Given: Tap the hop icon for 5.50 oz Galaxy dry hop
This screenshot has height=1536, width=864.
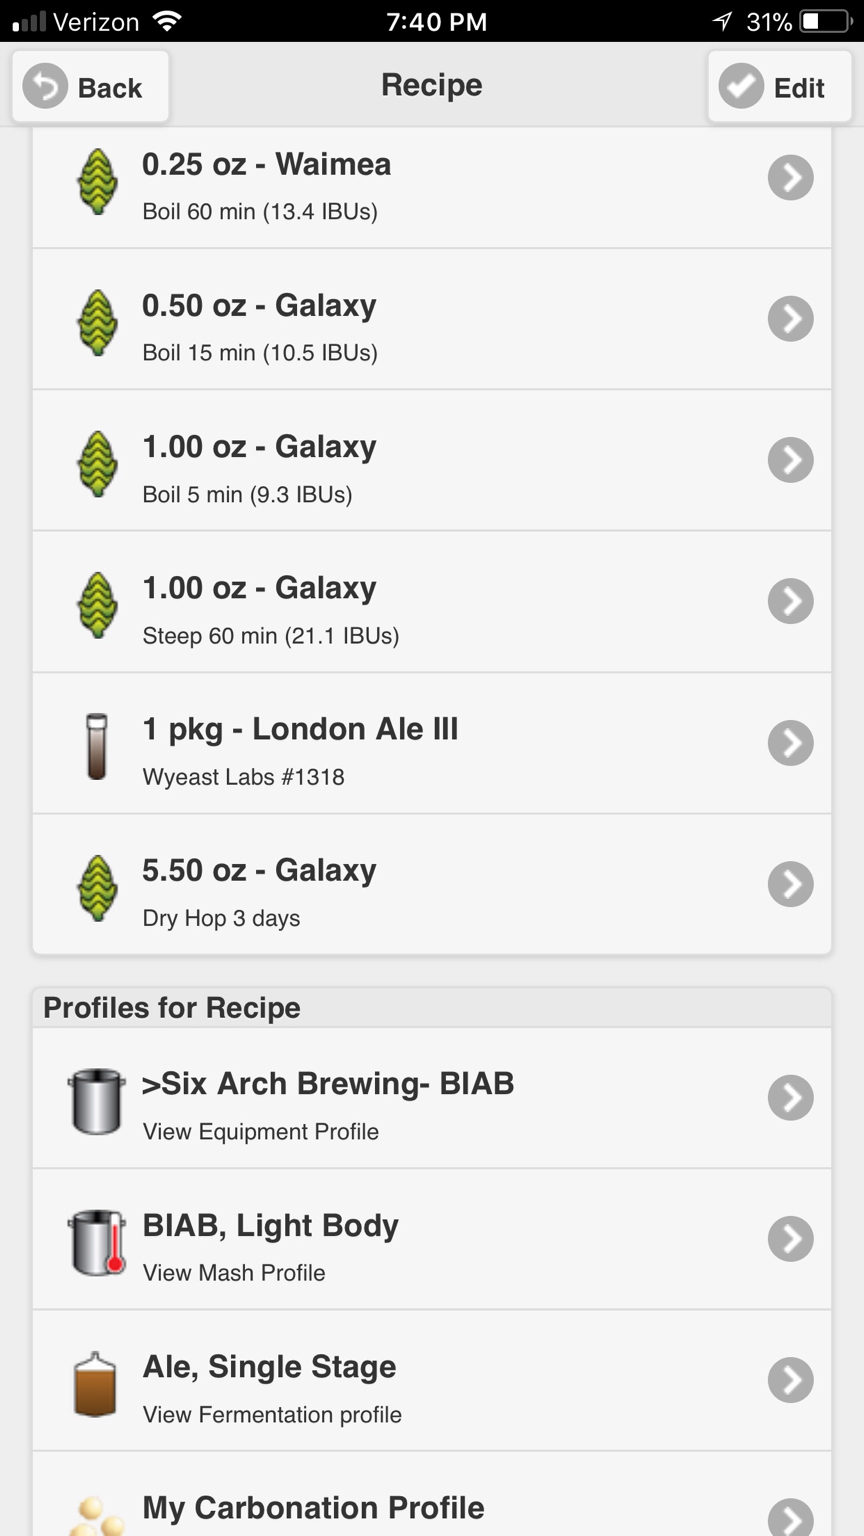Looking at the screenshot, I should tap(97, 887).
